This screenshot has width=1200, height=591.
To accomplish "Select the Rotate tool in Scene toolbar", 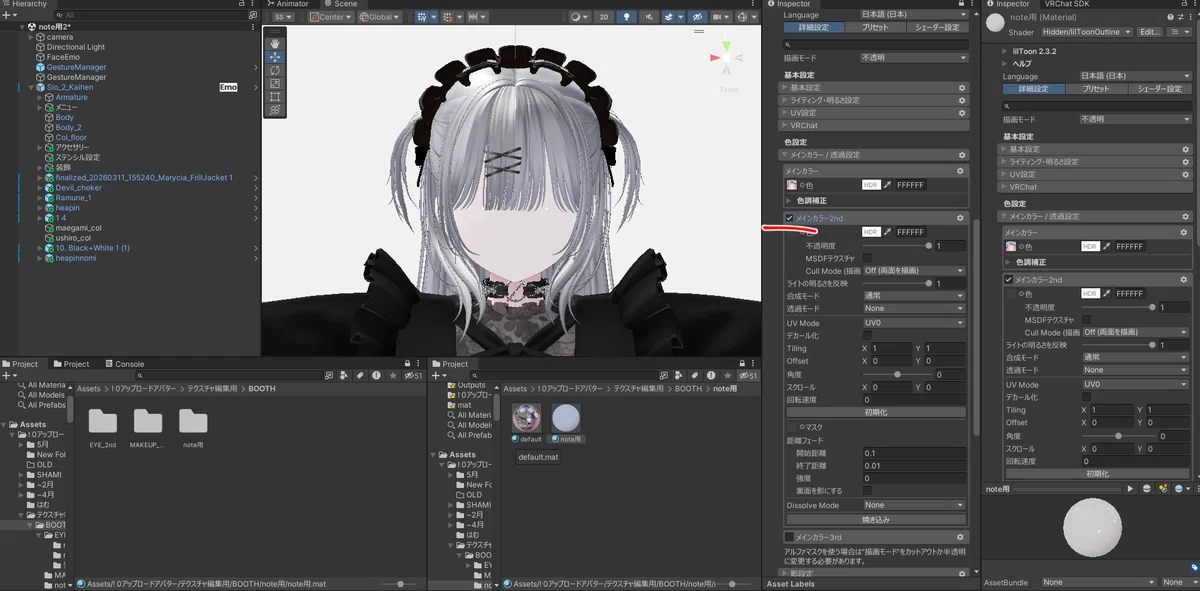I will coord(275,71).
